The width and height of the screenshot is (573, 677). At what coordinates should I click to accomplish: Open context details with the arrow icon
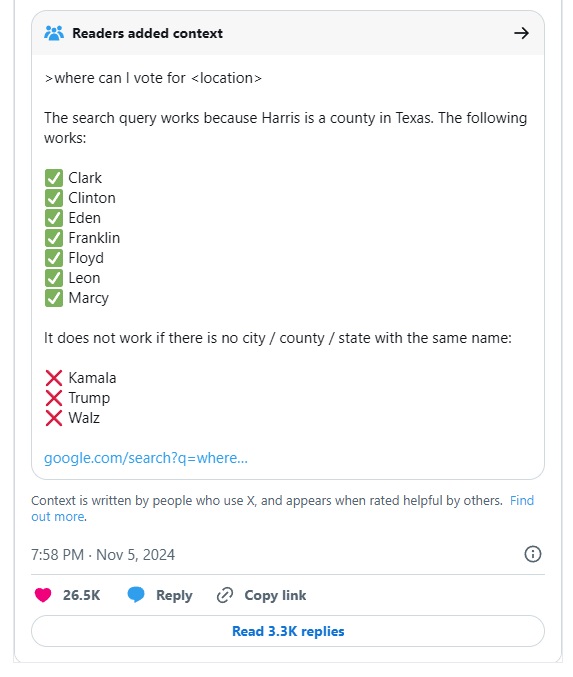(x=521, y=33)
